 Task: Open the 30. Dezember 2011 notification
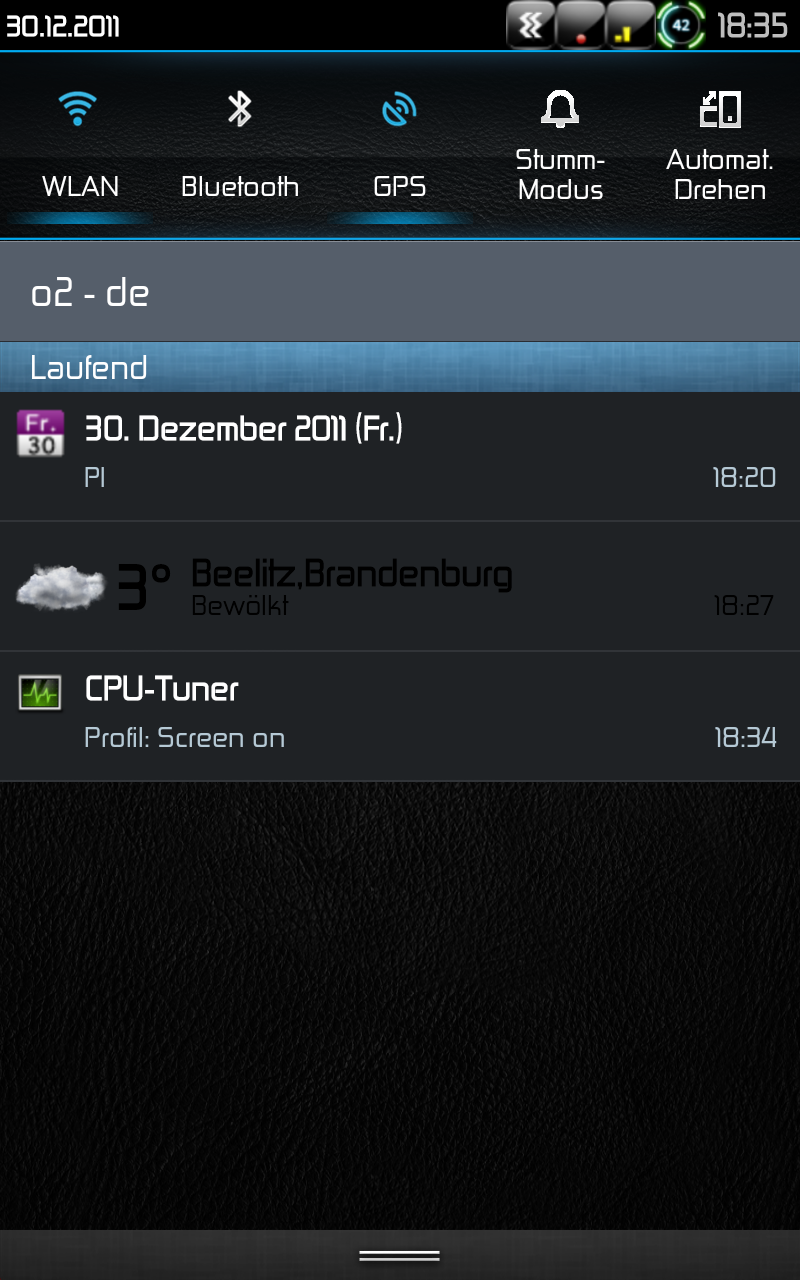click(400, 456)
